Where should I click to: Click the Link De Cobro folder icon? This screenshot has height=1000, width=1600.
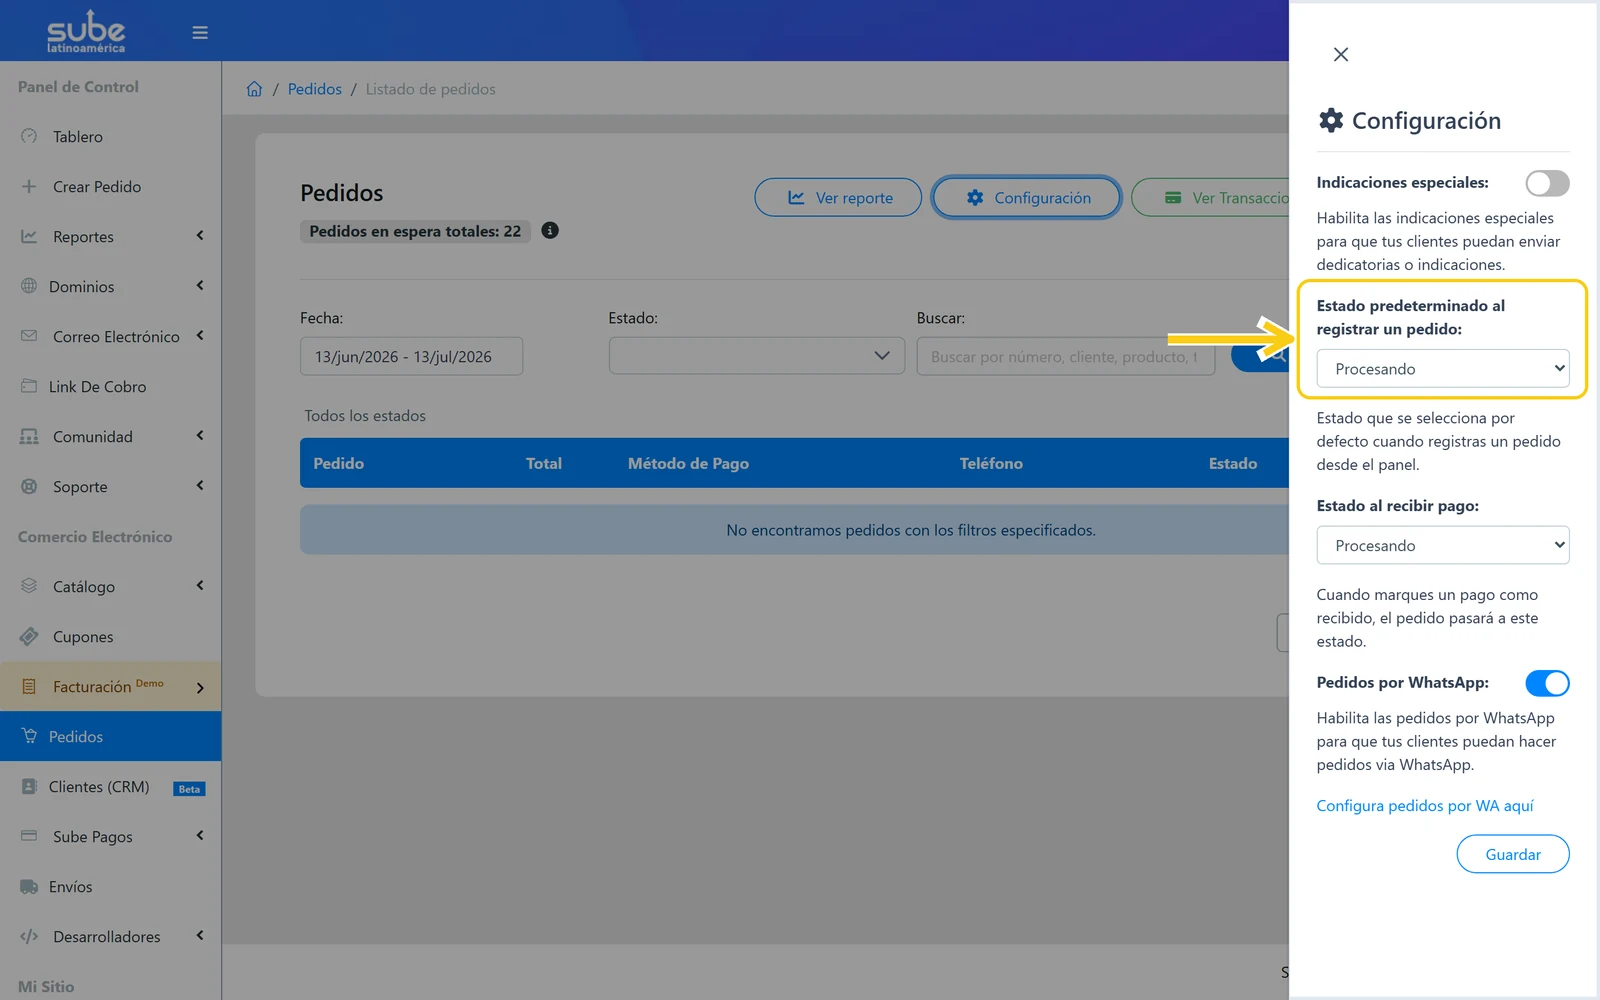tap(29, 386)
